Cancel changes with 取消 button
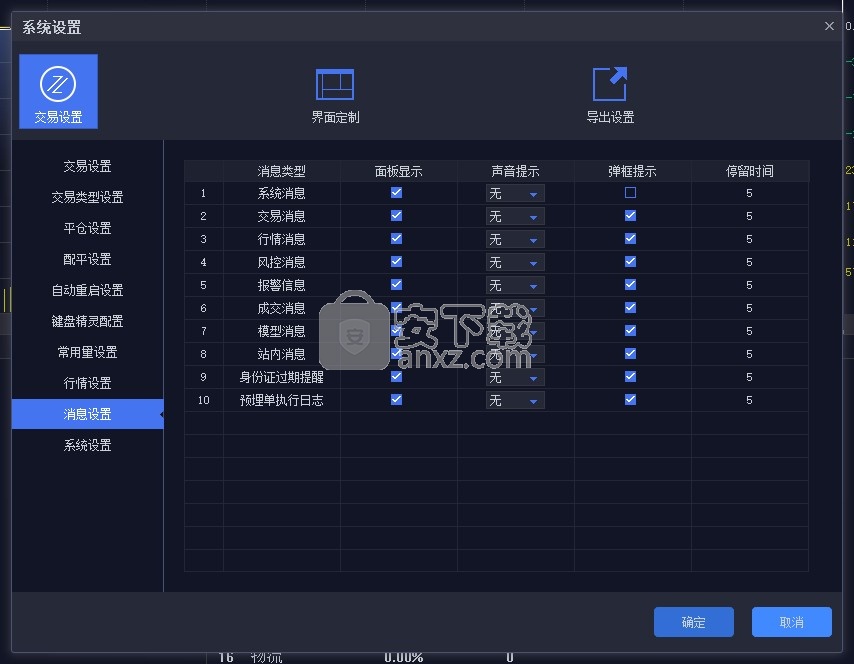 791,622
